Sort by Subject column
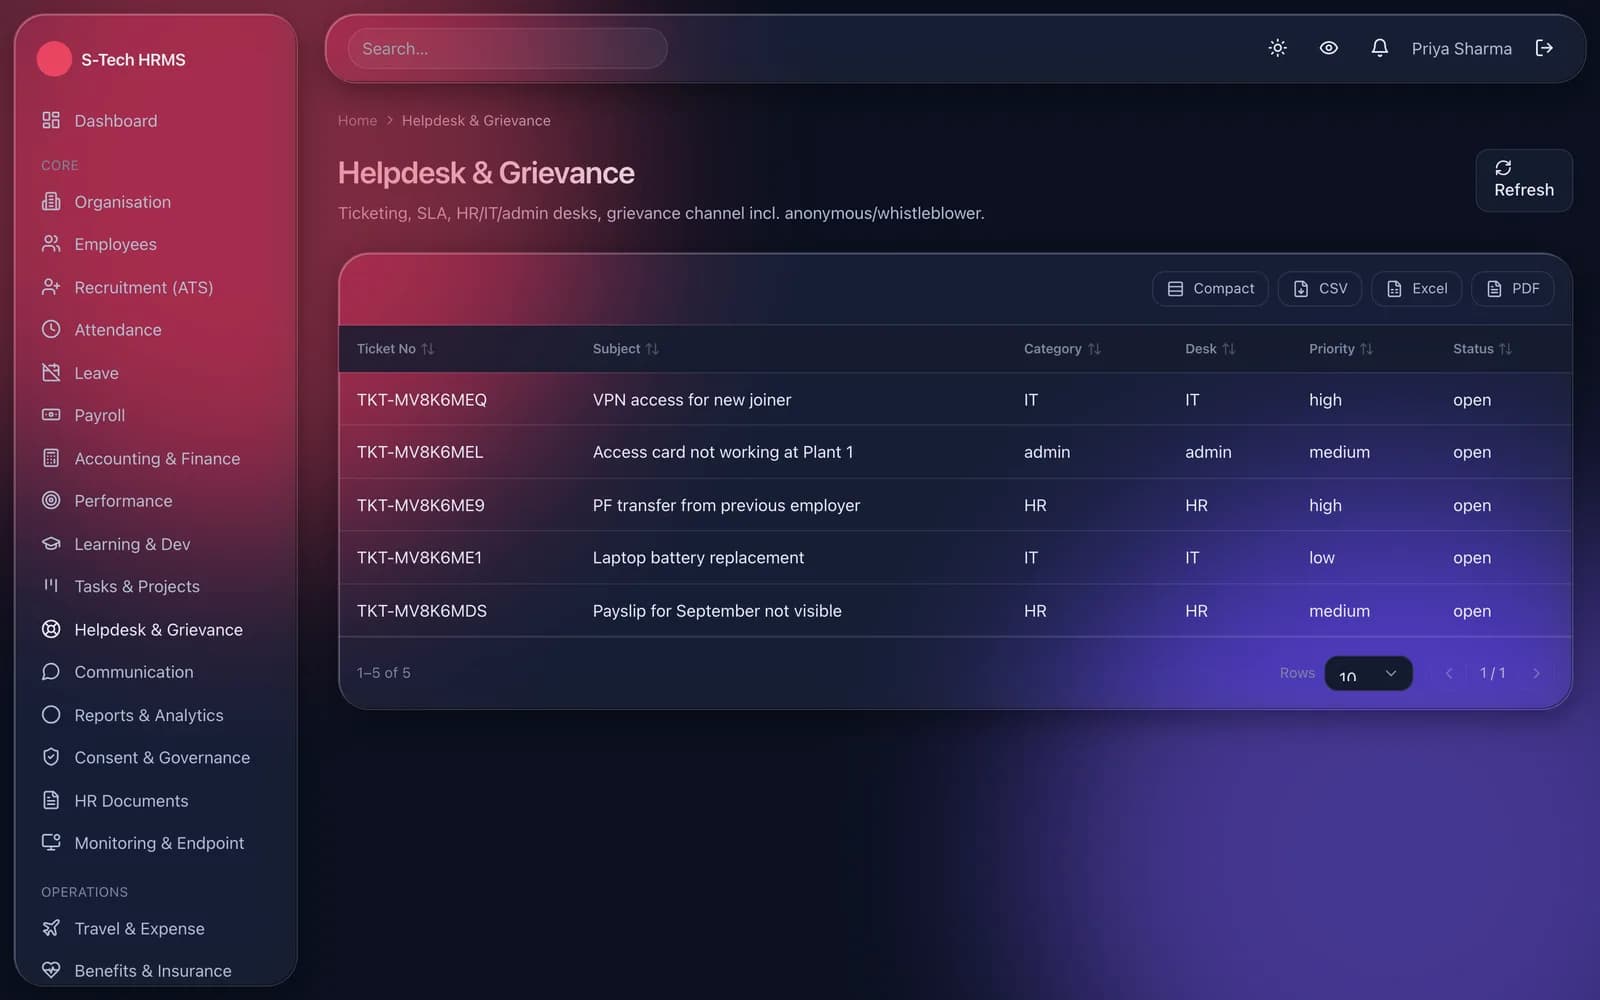Image resolution: width=1600 pixels, height=1000 pixels. point(625,349)
